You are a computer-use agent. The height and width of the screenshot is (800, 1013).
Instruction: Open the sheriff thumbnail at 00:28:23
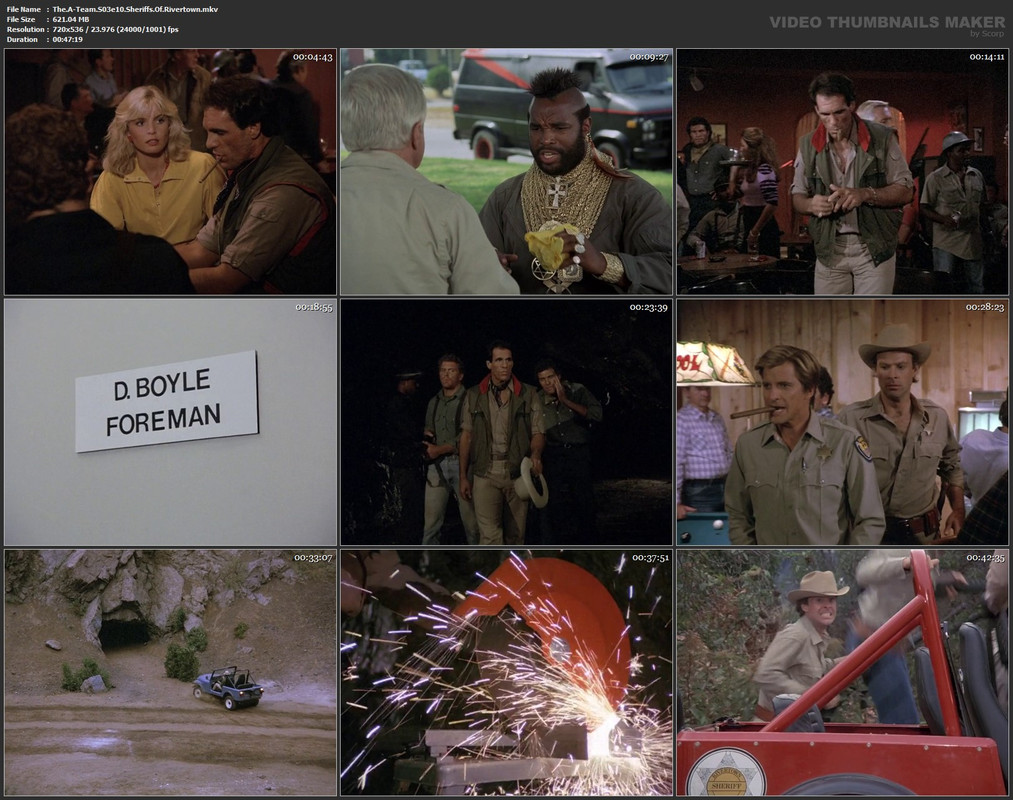842,422
